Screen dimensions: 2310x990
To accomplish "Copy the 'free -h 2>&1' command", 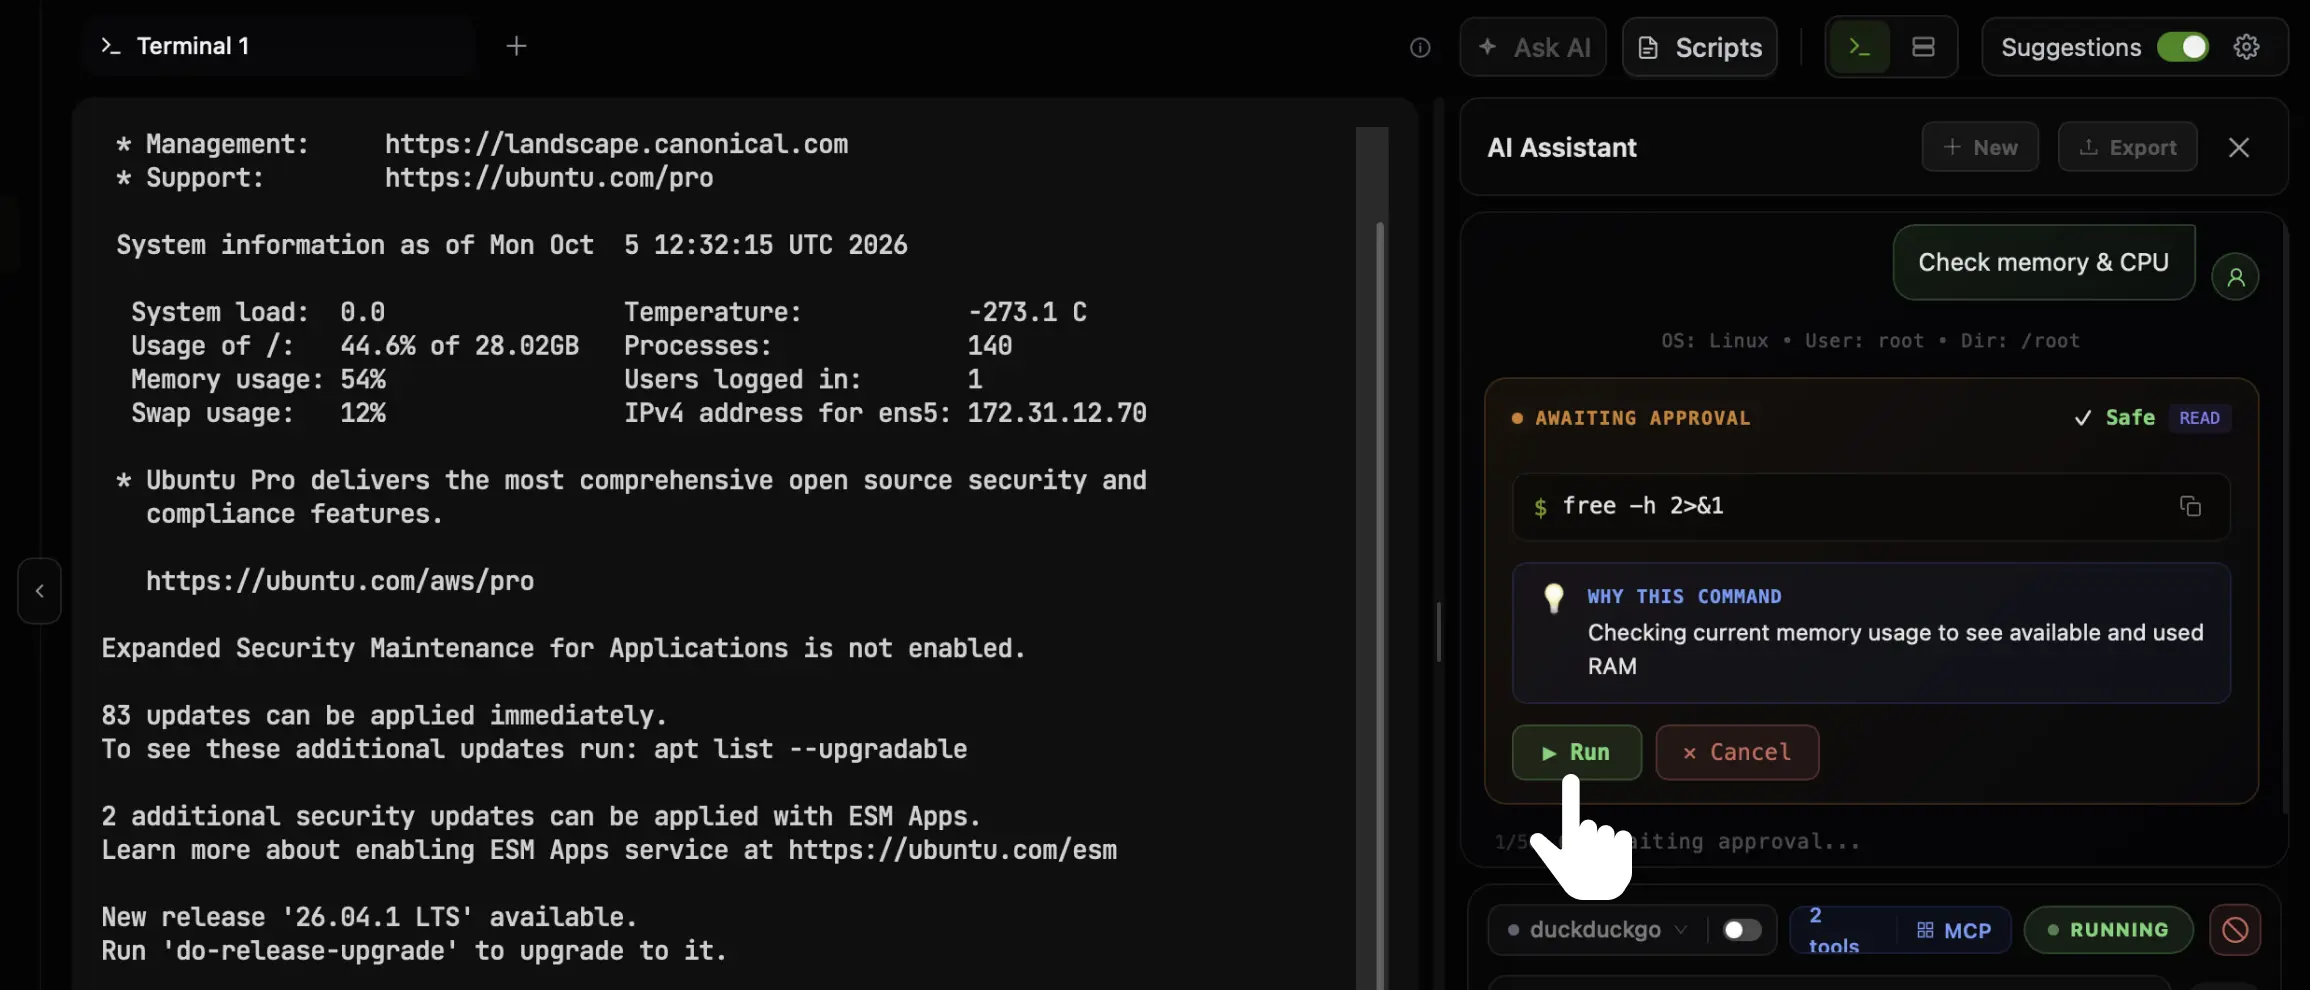I will [x=2190, y=506].
